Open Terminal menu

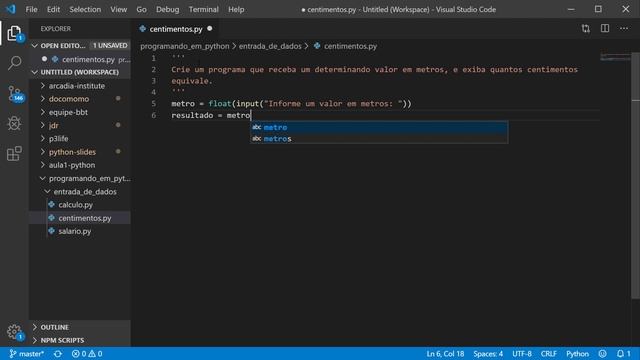tap(203, 9)
